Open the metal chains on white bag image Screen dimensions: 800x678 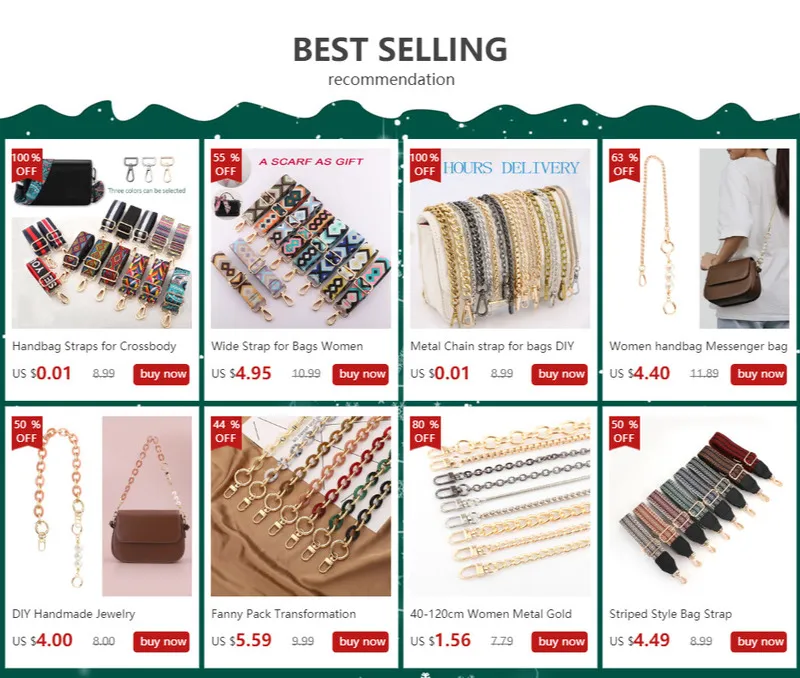pyautogui.click(x=500, y=238)
